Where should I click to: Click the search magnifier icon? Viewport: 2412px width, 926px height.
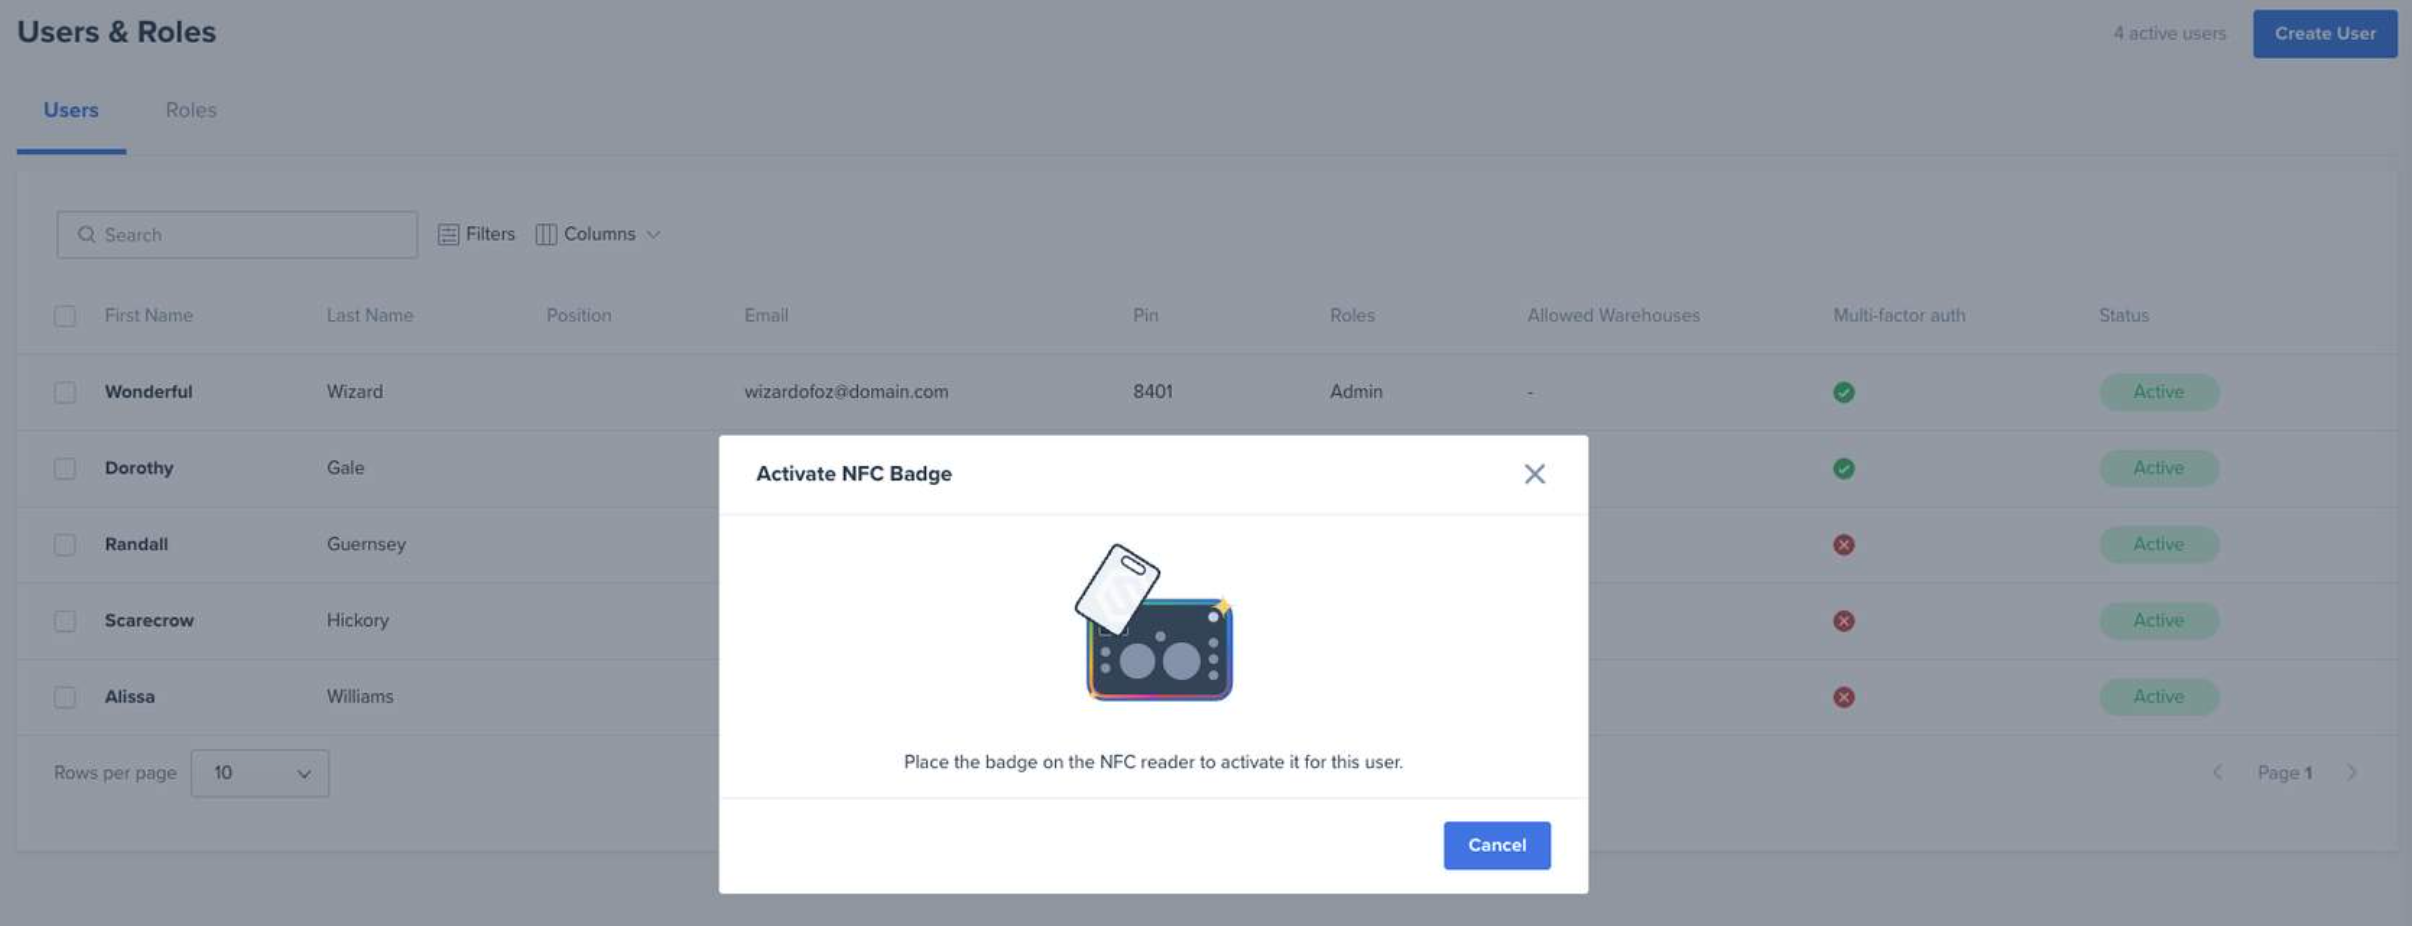87,234
